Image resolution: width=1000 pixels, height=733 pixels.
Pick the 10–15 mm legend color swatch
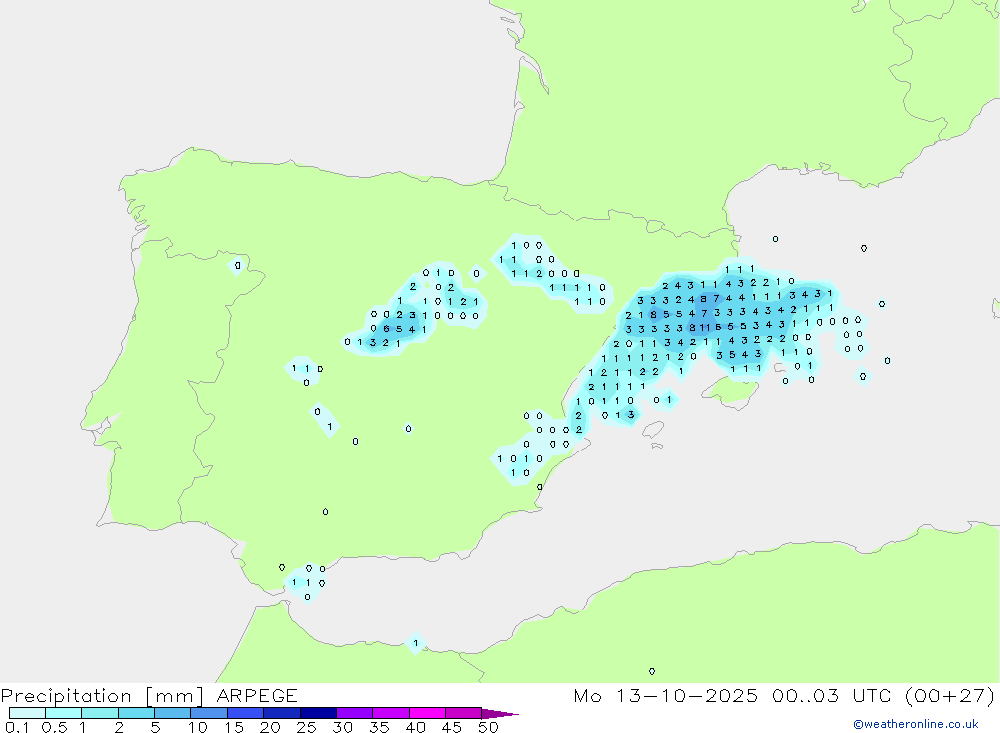(x=209, y=713)
